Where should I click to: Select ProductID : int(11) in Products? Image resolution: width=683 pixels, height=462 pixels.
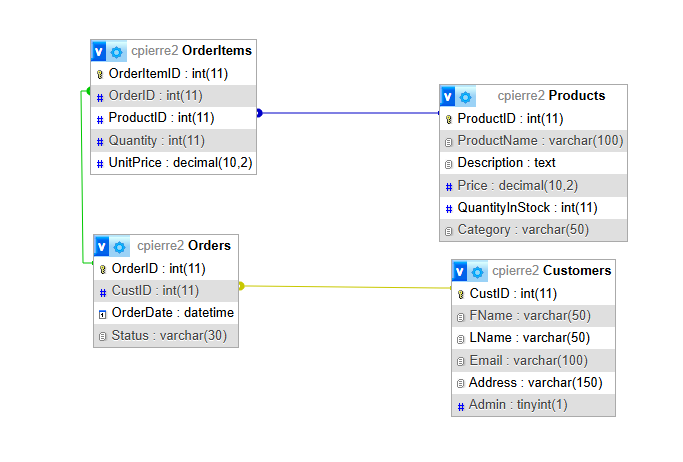(534, 118)
